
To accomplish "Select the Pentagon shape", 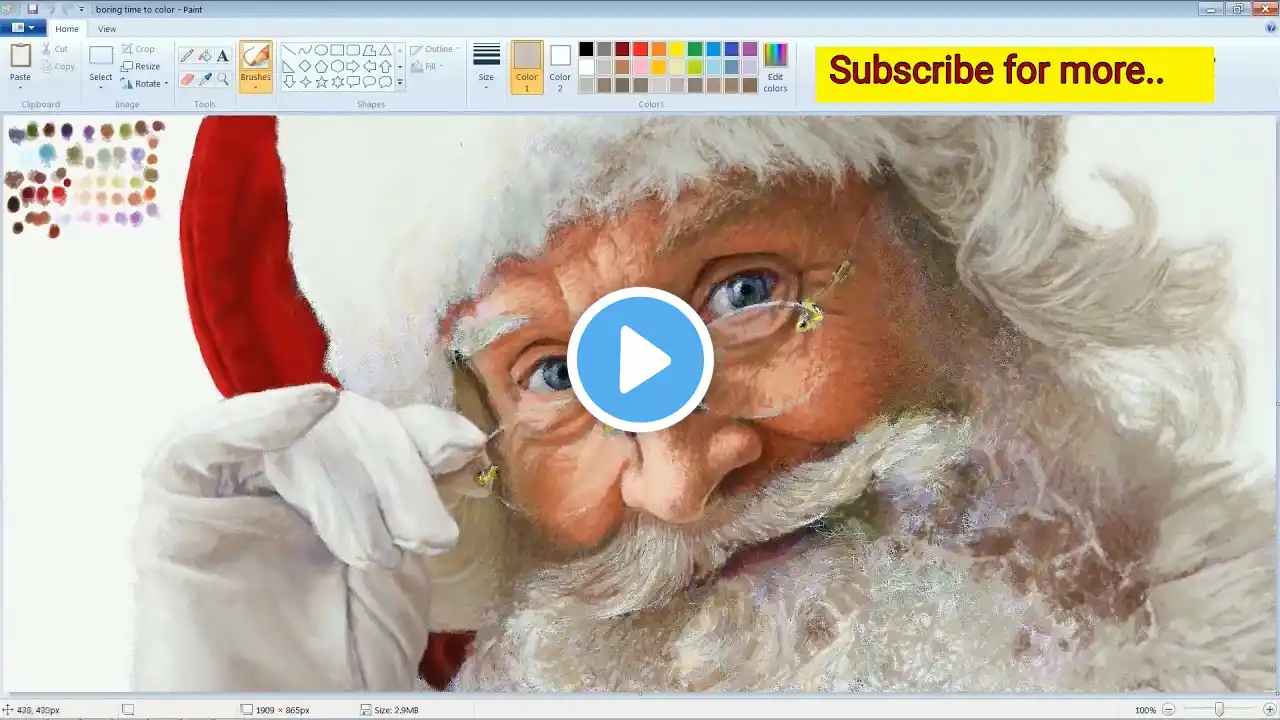I will (321, 66).
